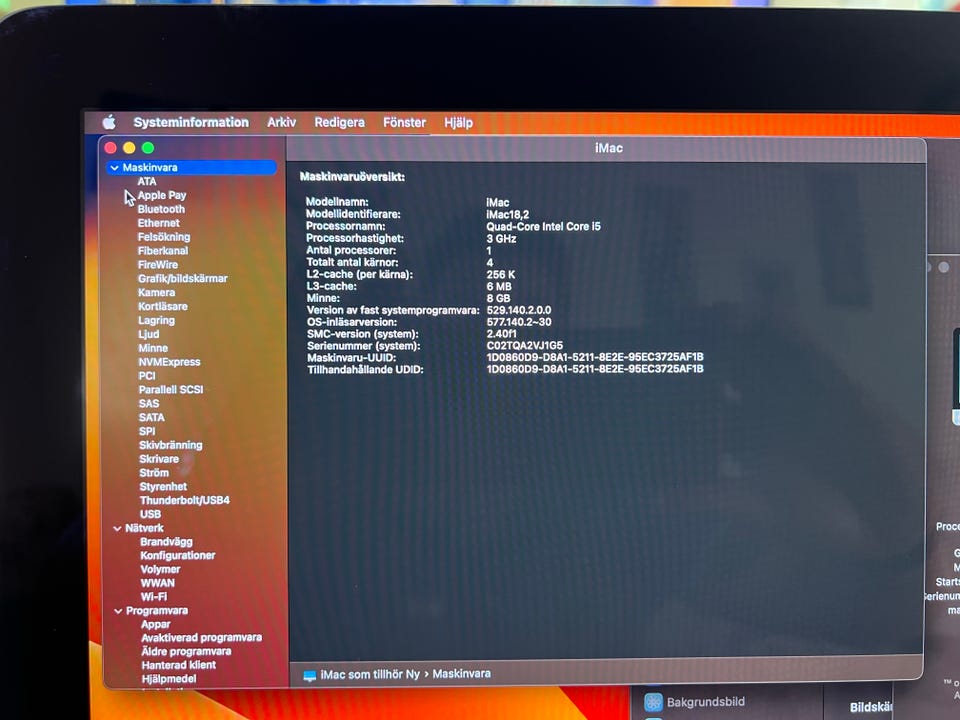
Task: Select Hjälpmedel in the sidebar
Action: pyautogui.click(x=169, y=679)
